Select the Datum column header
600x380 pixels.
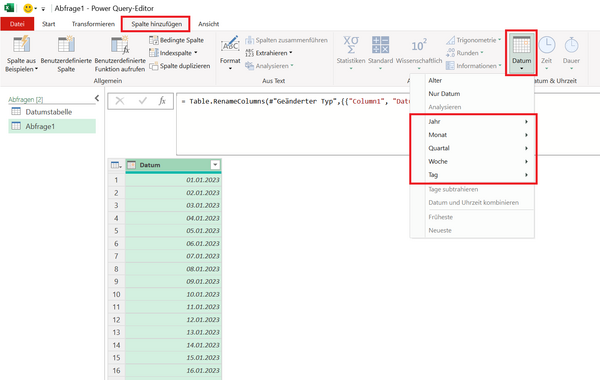pyautogui.click(x=173, y=165)
